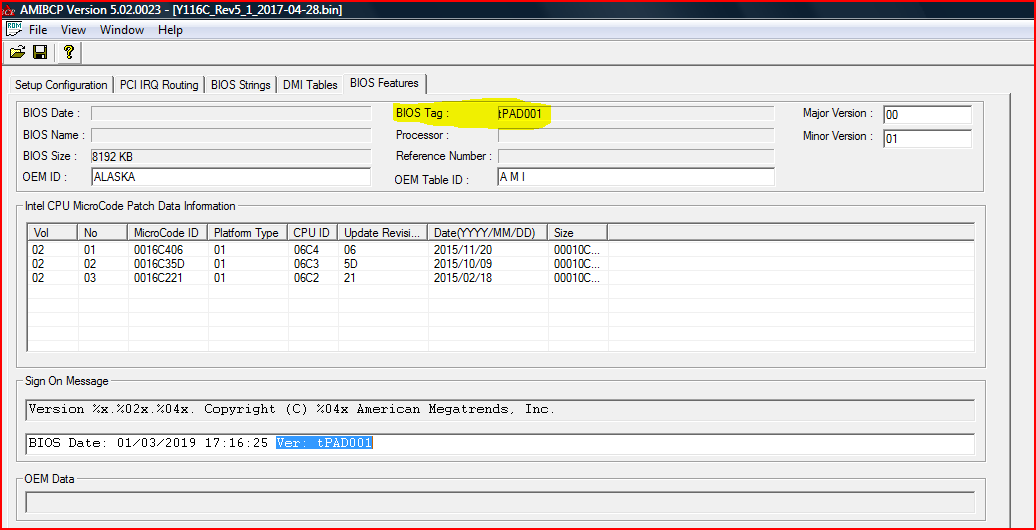This screenshot has width=1036, height=530.
Task: Select the DMI Tables tab
Action: tap(310, 85)
